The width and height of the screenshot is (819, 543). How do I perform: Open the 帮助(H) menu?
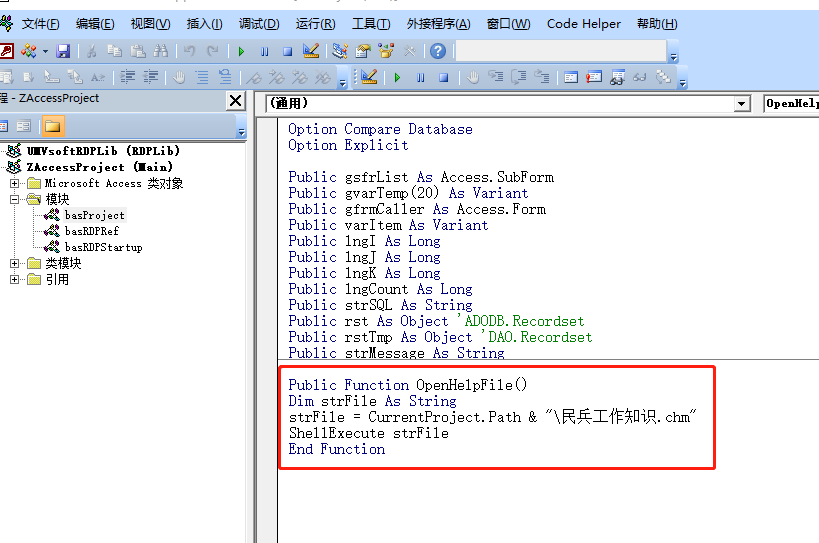coord(657,24)
